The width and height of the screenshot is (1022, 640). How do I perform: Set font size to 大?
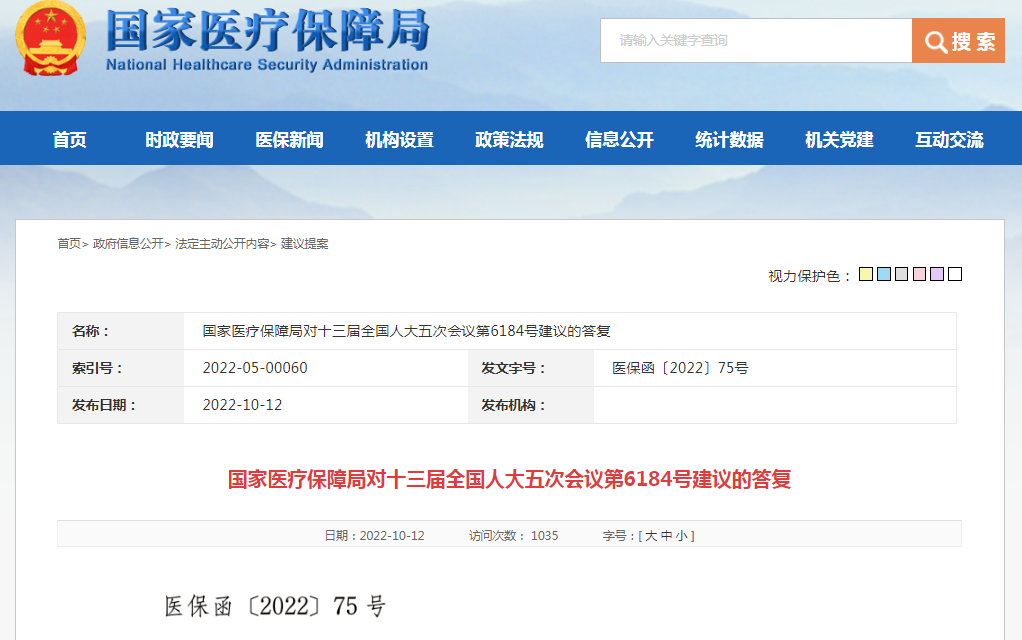pyautogui.click(x=650, y=536)
